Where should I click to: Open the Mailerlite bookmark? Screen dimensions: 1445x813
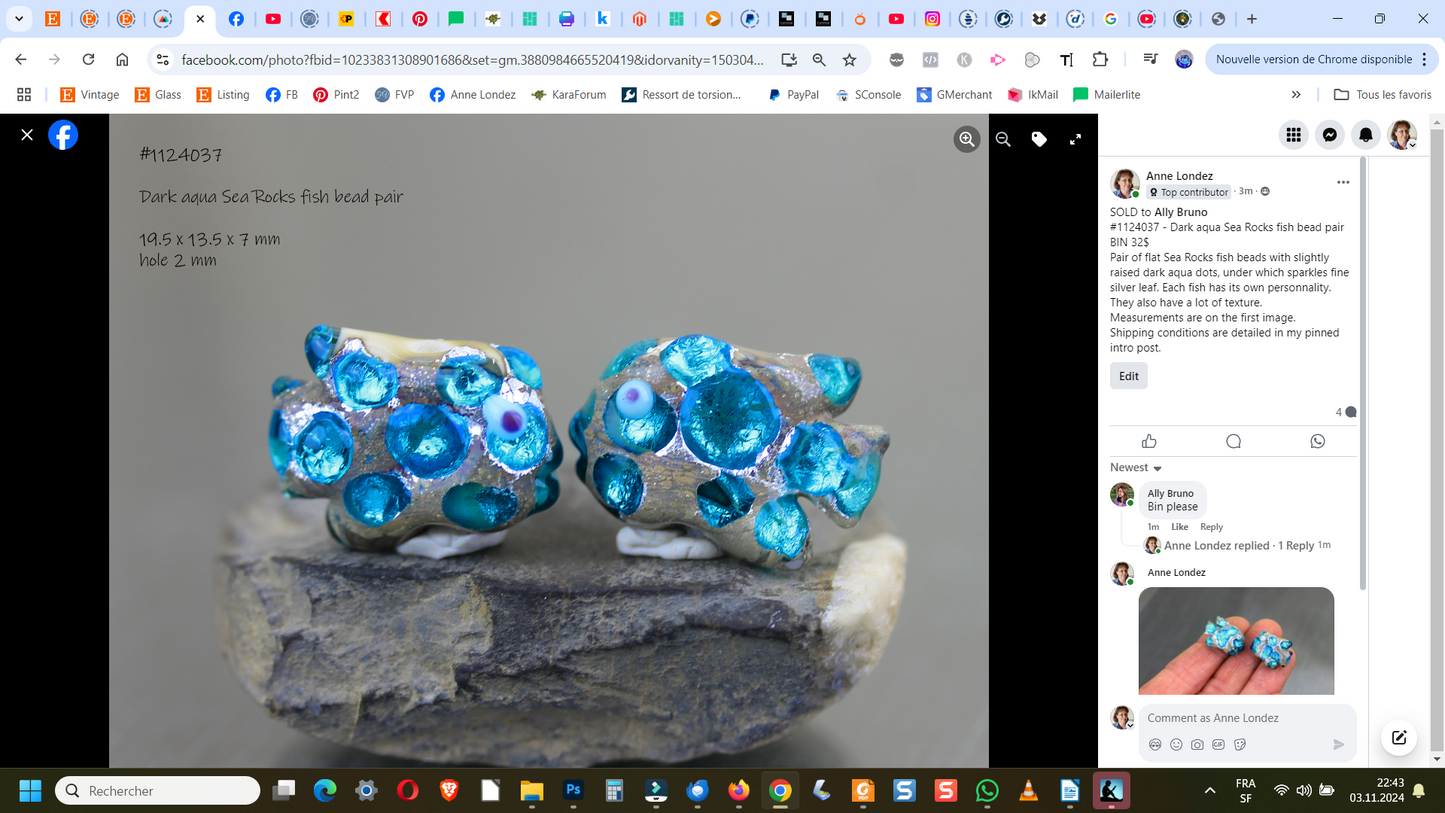tap(1106, 95)
